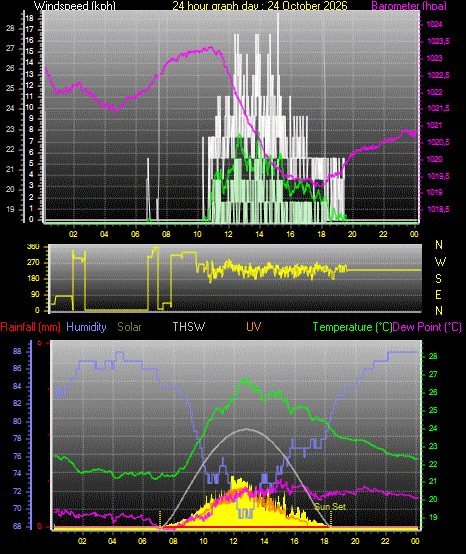Click the blue 'Humidity' legend label

[x=86, y=327]
